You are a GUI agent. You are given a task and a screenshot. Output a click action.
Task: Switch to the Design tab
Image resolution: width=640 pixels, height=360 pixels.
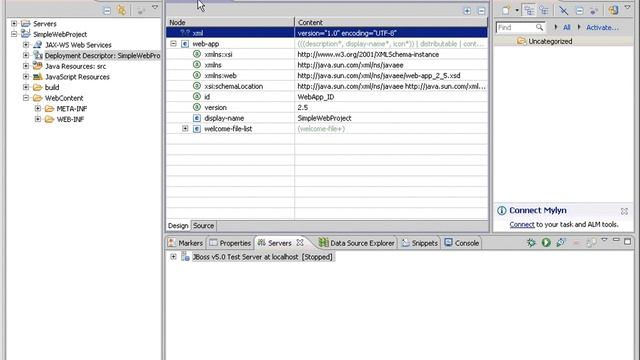coord(178,226)
